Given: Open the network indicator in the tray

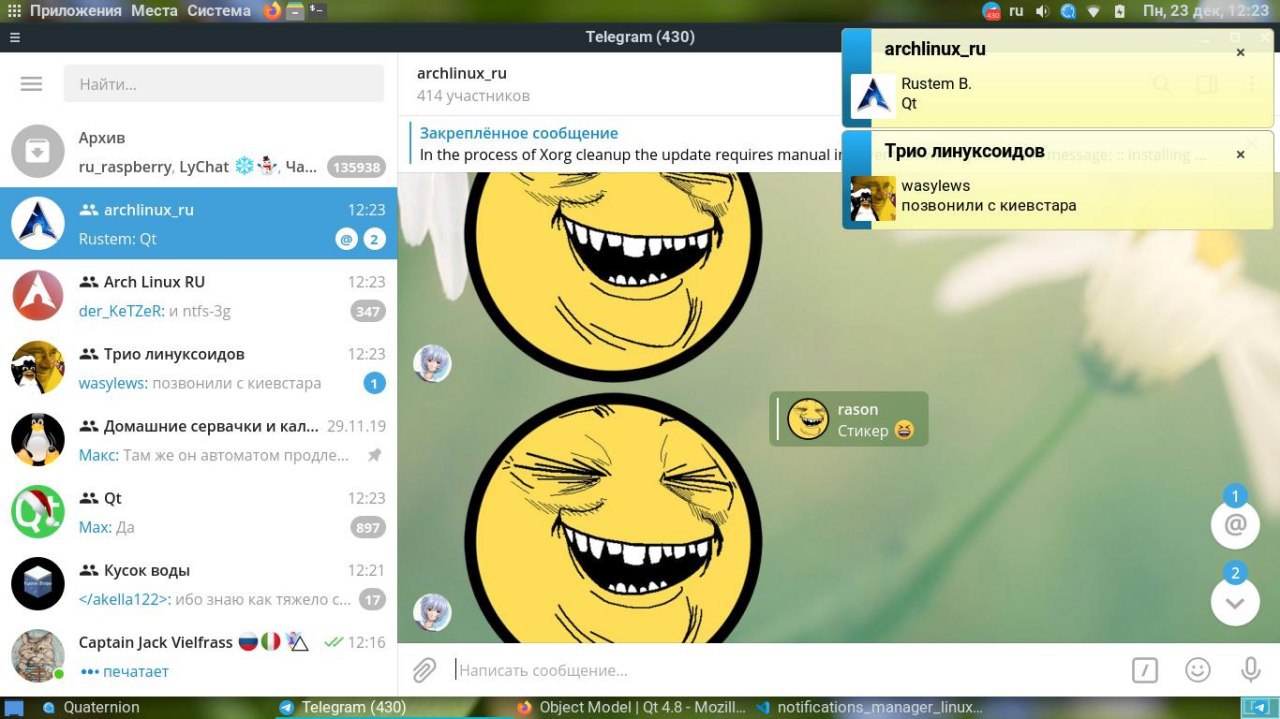Looking at the screenshot, I should [x=1094, y=11].
